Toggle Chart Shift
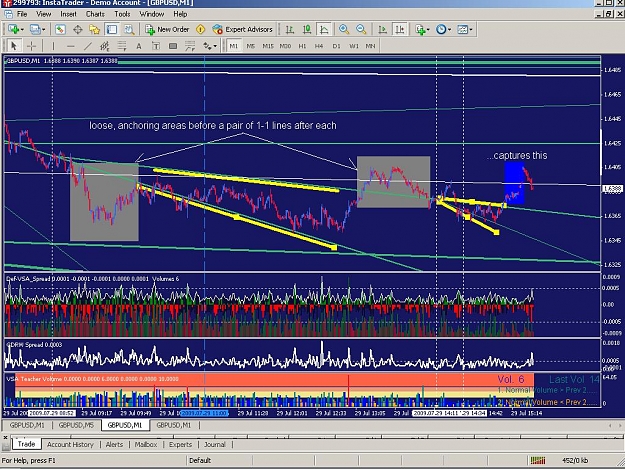The image size is (625, 469). [x=399, y=29]
